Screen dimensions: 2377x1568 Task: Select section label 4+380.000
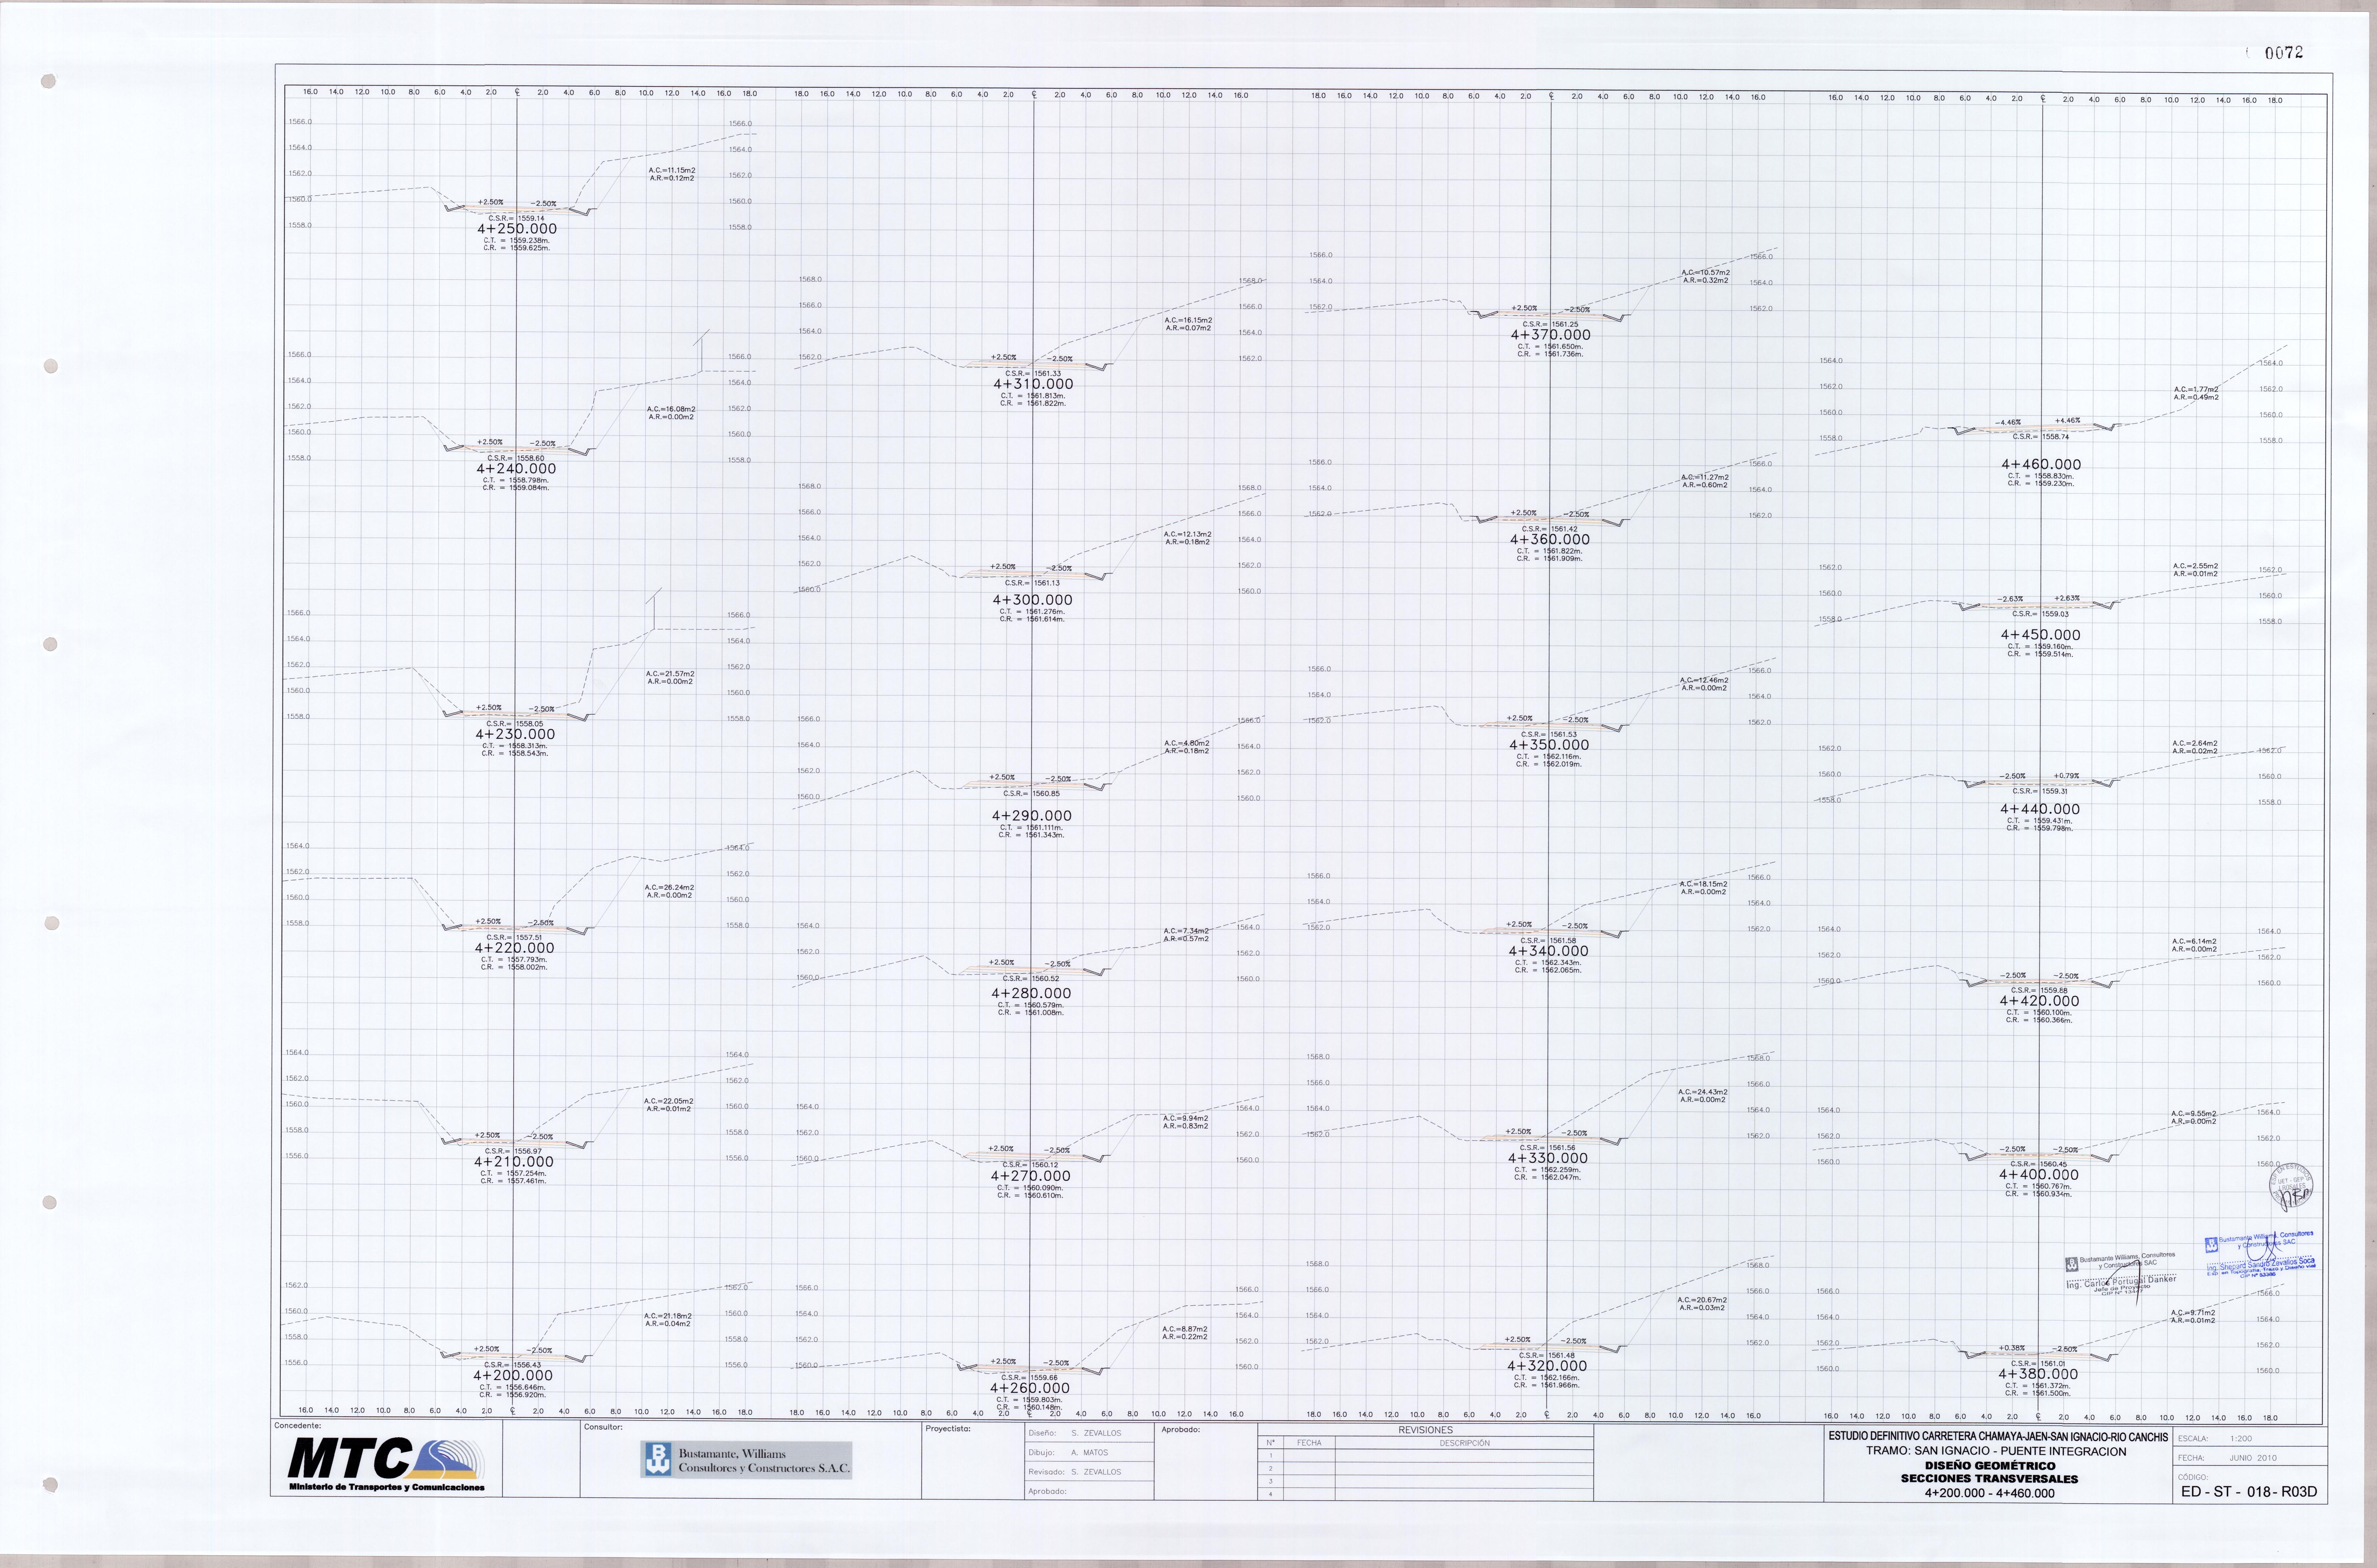click(2038, 1374)
